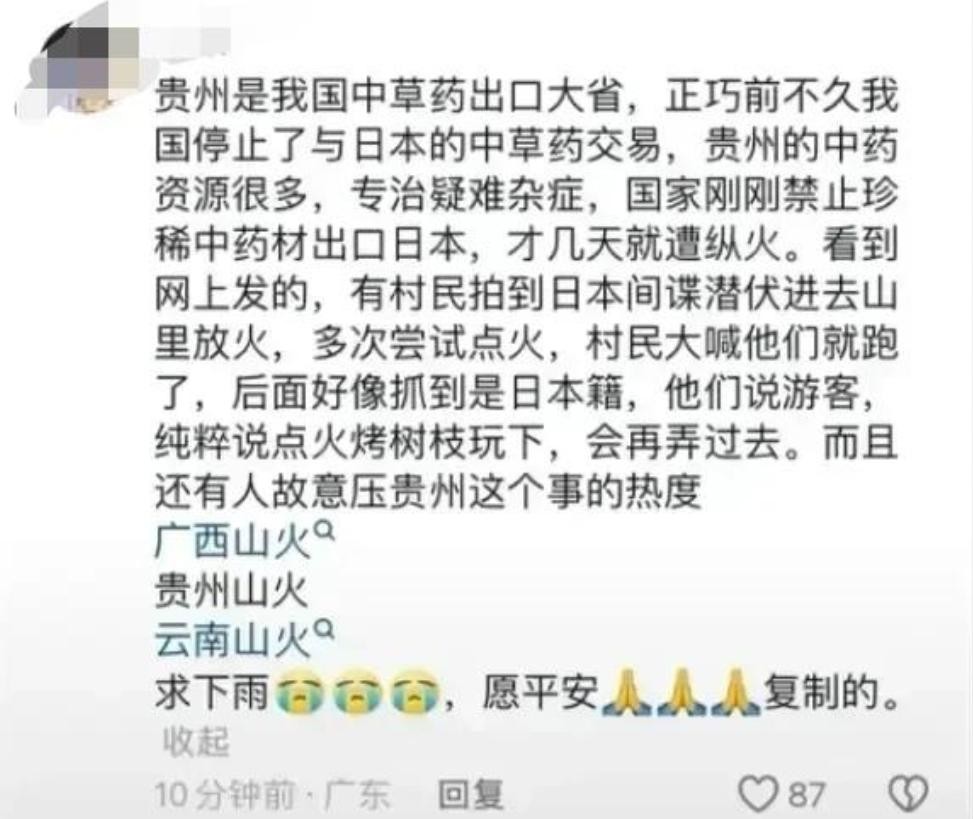This screenshot has height=819, width=973.
Task: Click the 复制的 text at comment end
Action: coord(832,692)
